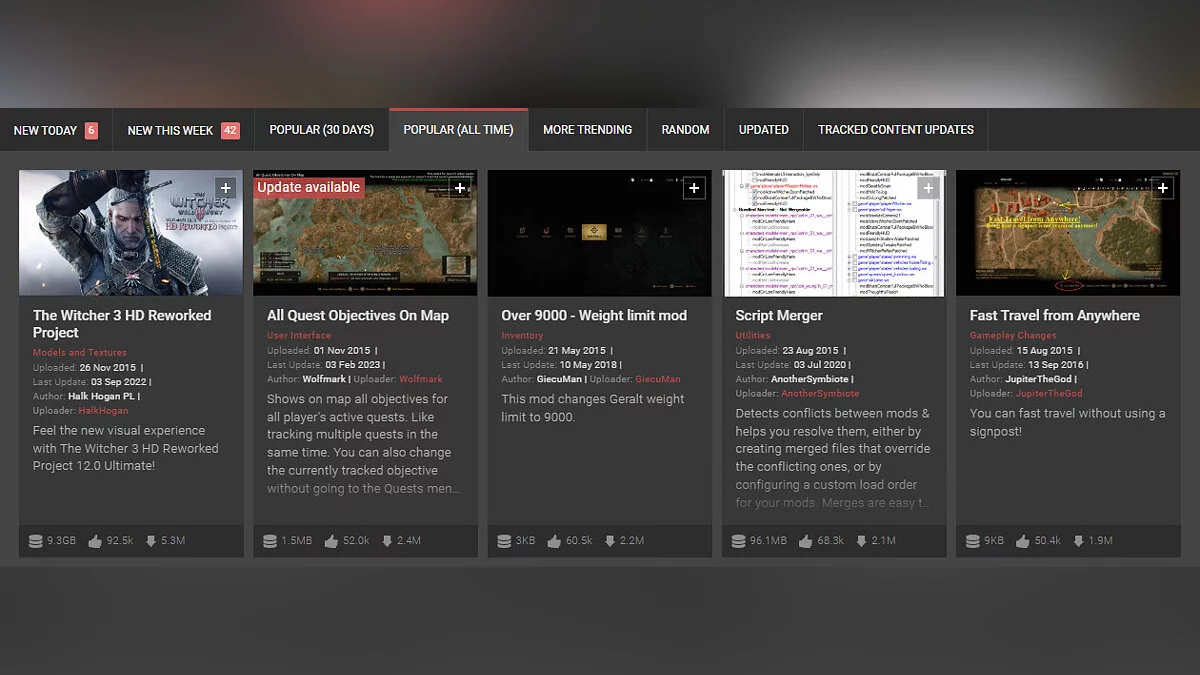Open Fast Travel from Anywhere title
This screenshot has height=675, width=1200.
(x=1055, y=315)
